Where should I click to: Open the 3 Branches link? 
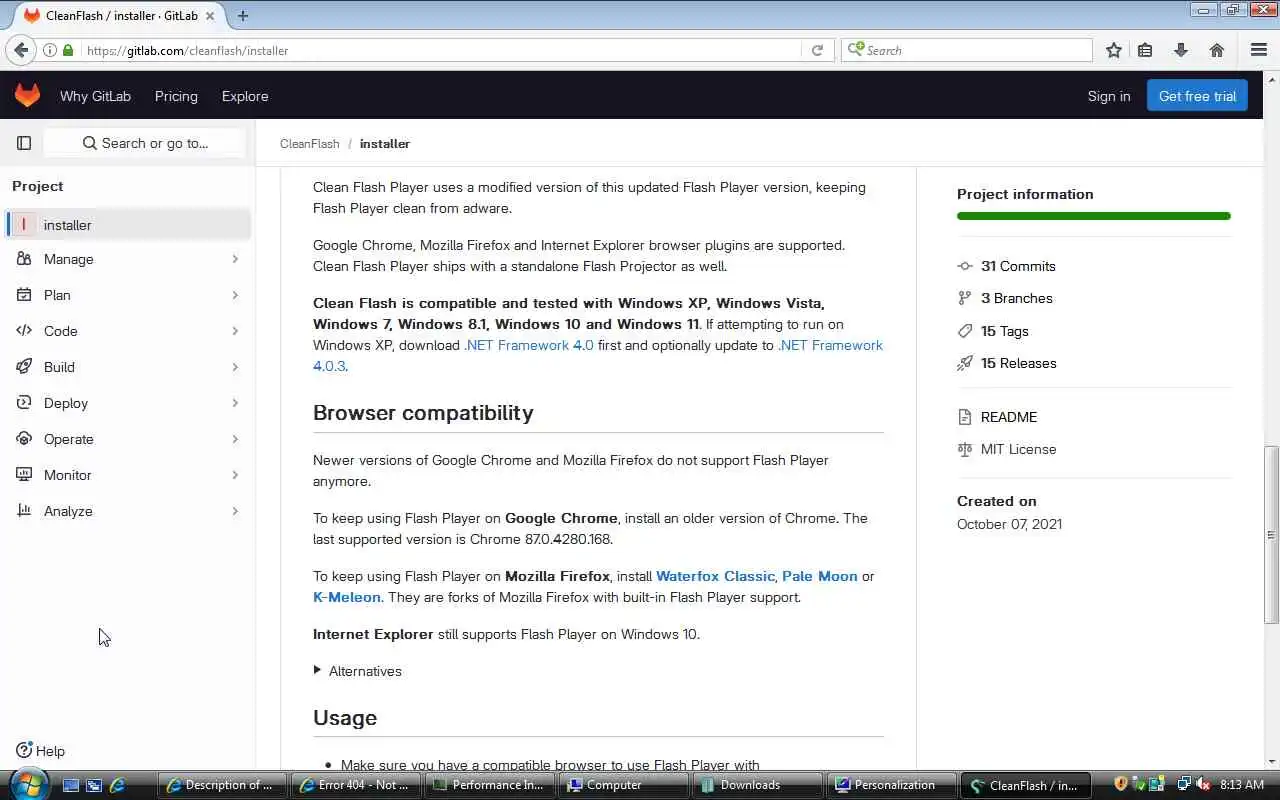[1017, 298]
